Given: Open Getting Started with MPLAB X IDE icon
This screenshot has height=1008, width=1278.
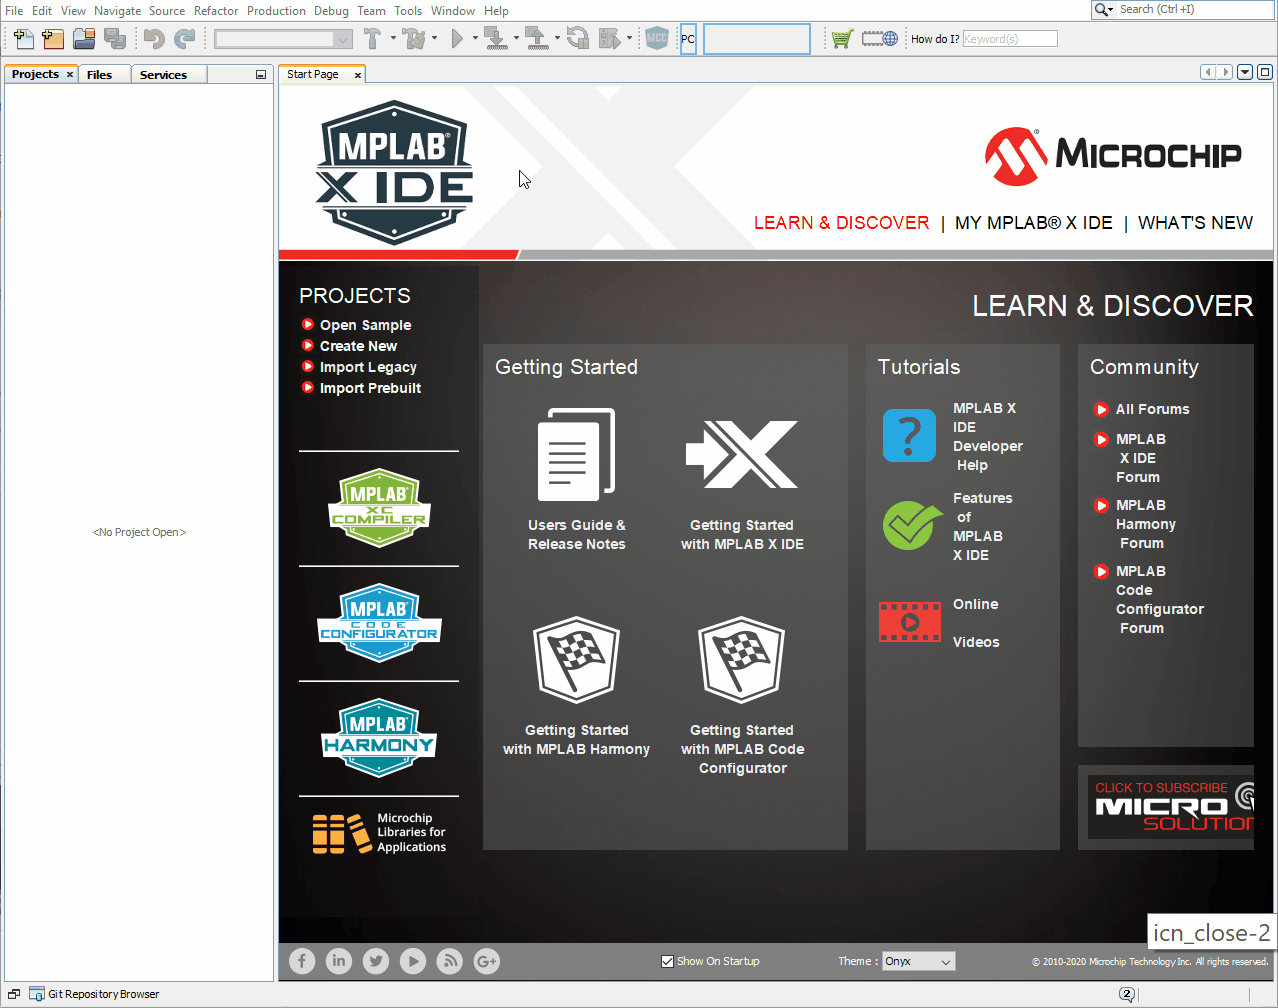Looking at the screenshot, I should pyautogui.click(x=742, y=454).
